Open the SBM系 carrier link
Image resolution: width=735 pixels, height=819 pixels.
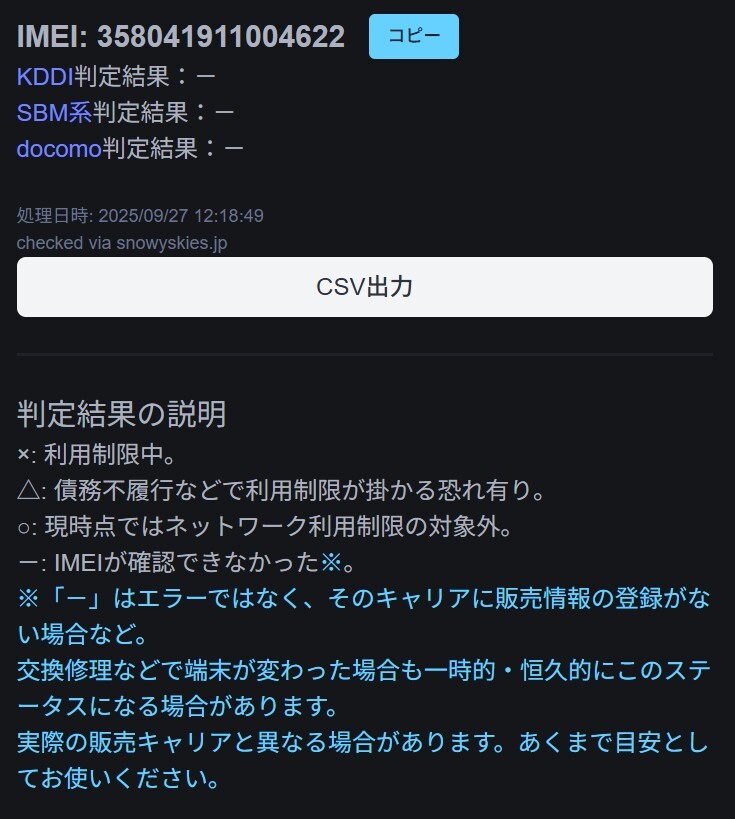[x=54, y=113]
